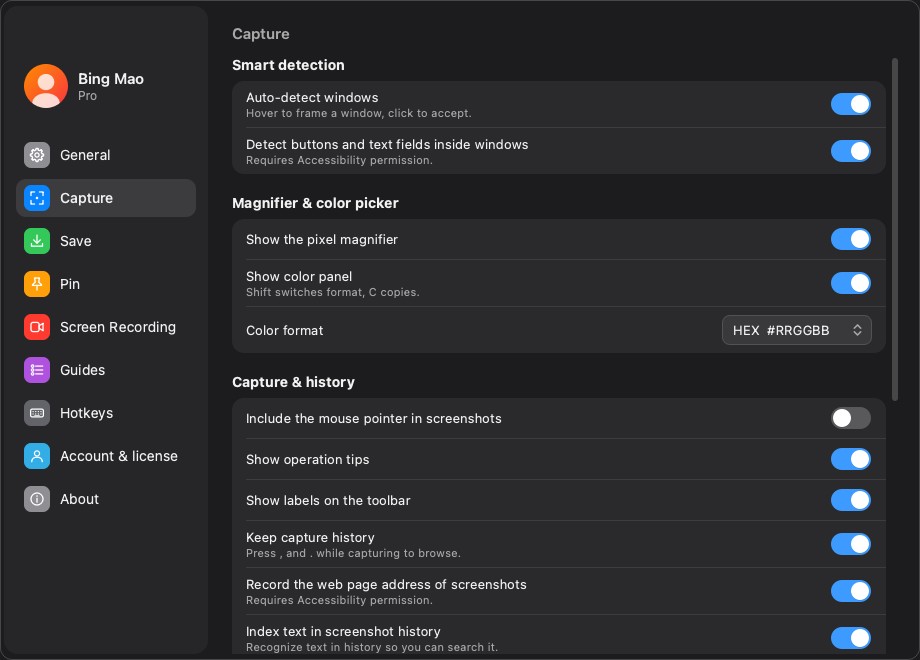Open the Pin settings section
The height and width of the screenshot is (660, 920).
[106, 284]
